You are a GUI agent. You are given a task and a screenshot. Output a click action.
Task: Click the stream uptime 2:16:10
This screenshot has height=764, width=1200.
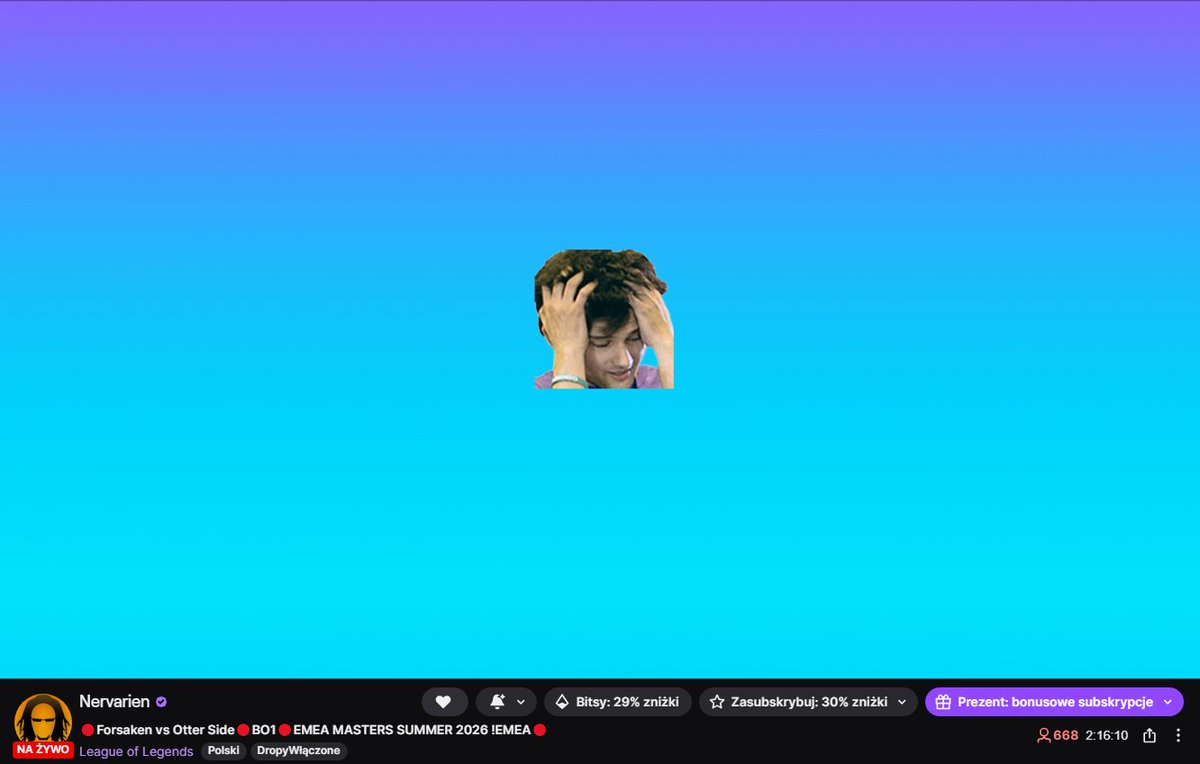pos(1107,735)
